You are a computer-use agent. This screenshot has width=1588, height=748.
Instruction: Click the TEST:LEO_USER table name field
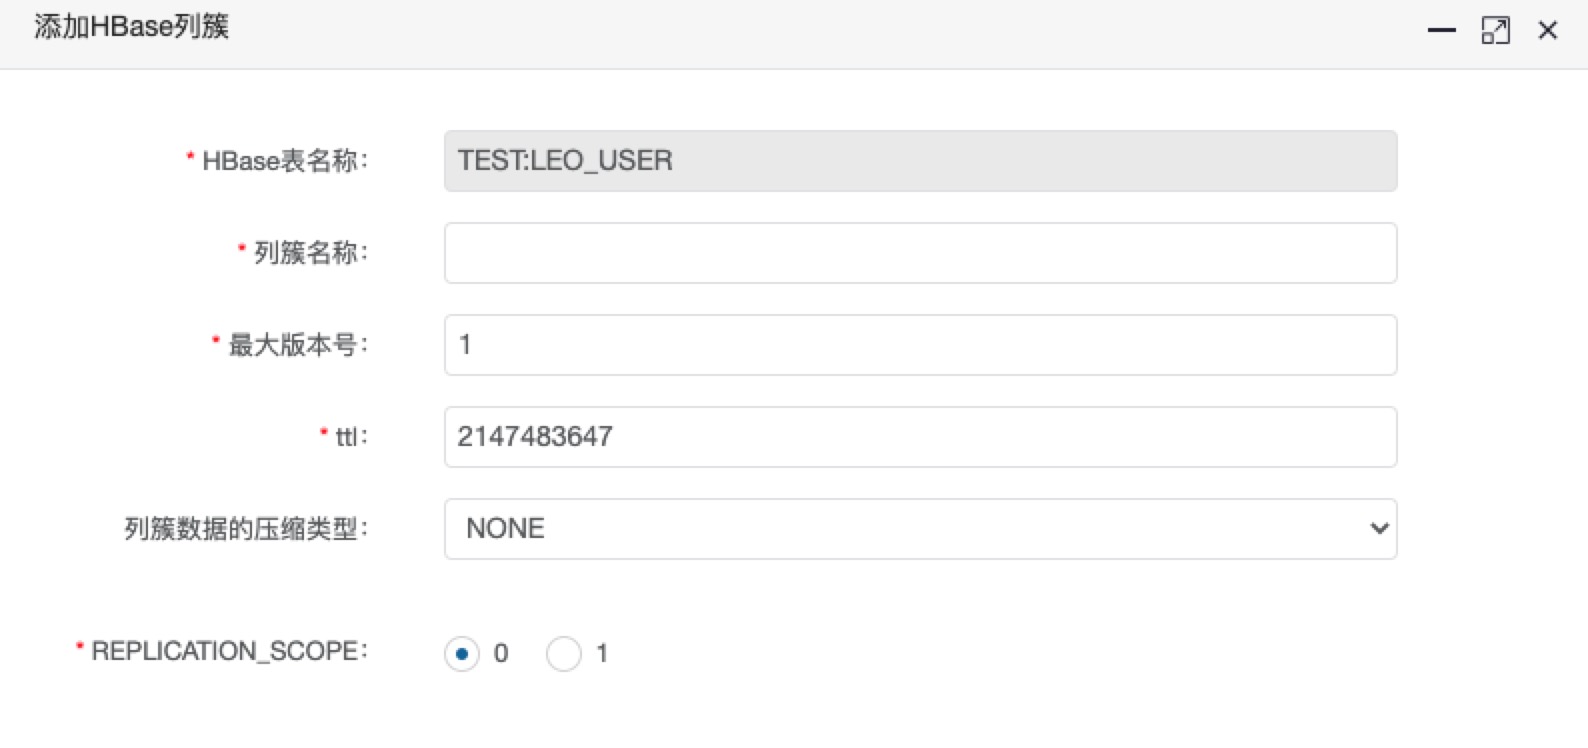point(920,161)
